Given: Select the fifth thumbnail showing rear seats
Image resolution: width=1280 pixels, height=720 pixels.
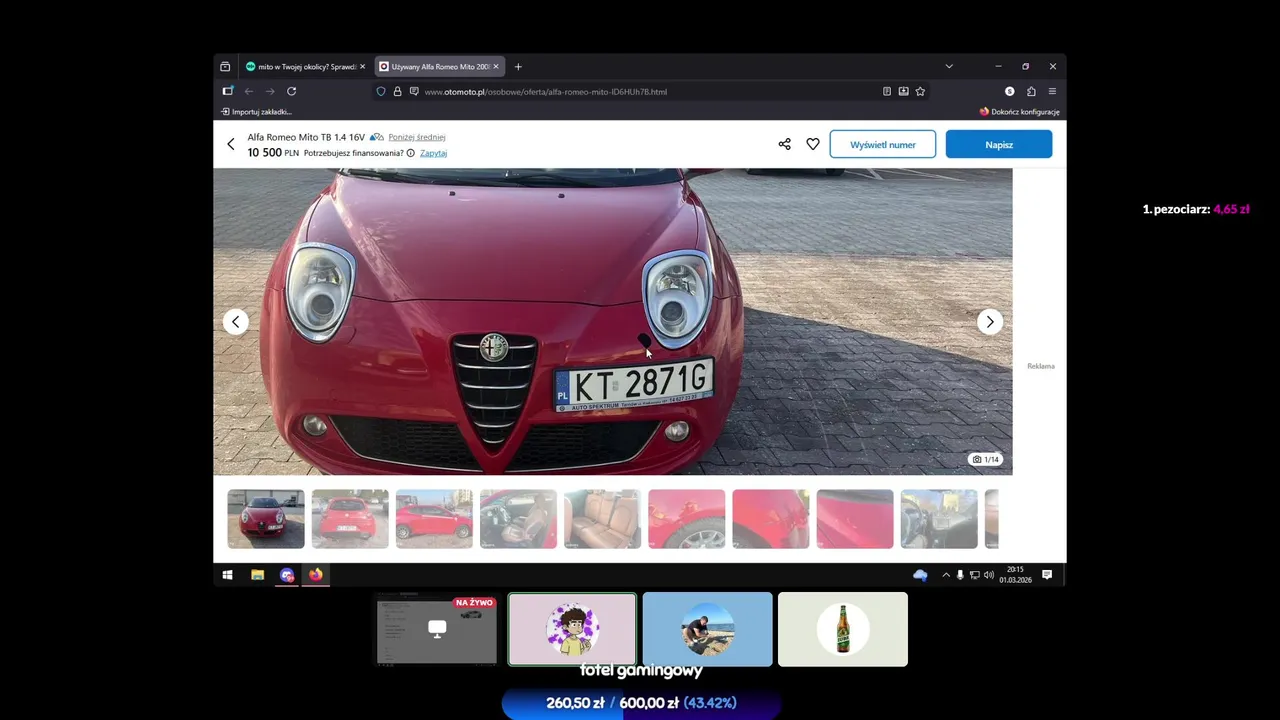Looking at the screenshot, I should [x=602, y=519].
